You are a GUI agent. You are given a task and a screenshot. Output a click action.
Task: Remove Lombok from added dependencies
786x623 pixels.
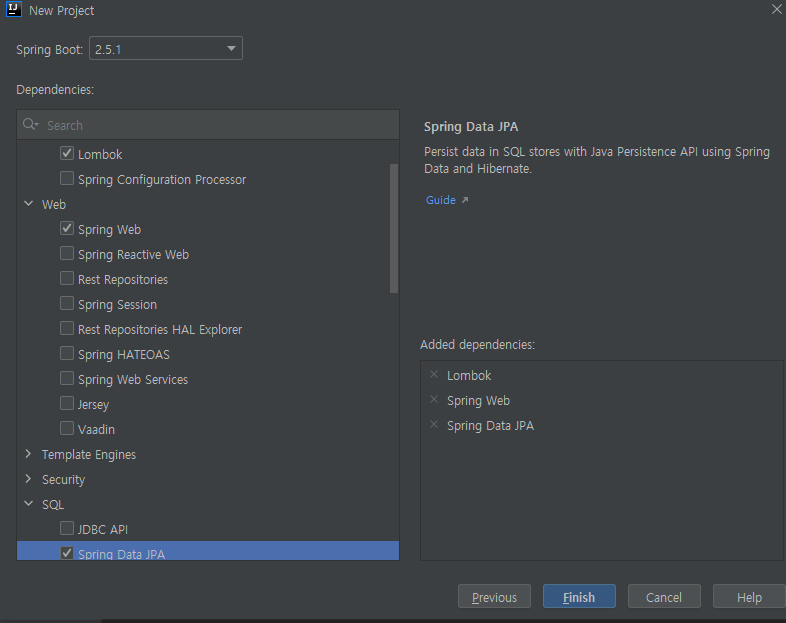point(434,374)
